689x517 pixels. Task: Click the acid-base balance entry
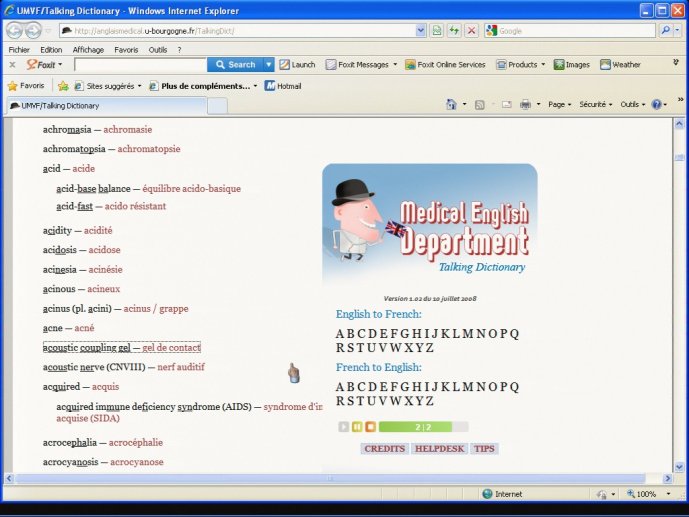coord(149,188)
